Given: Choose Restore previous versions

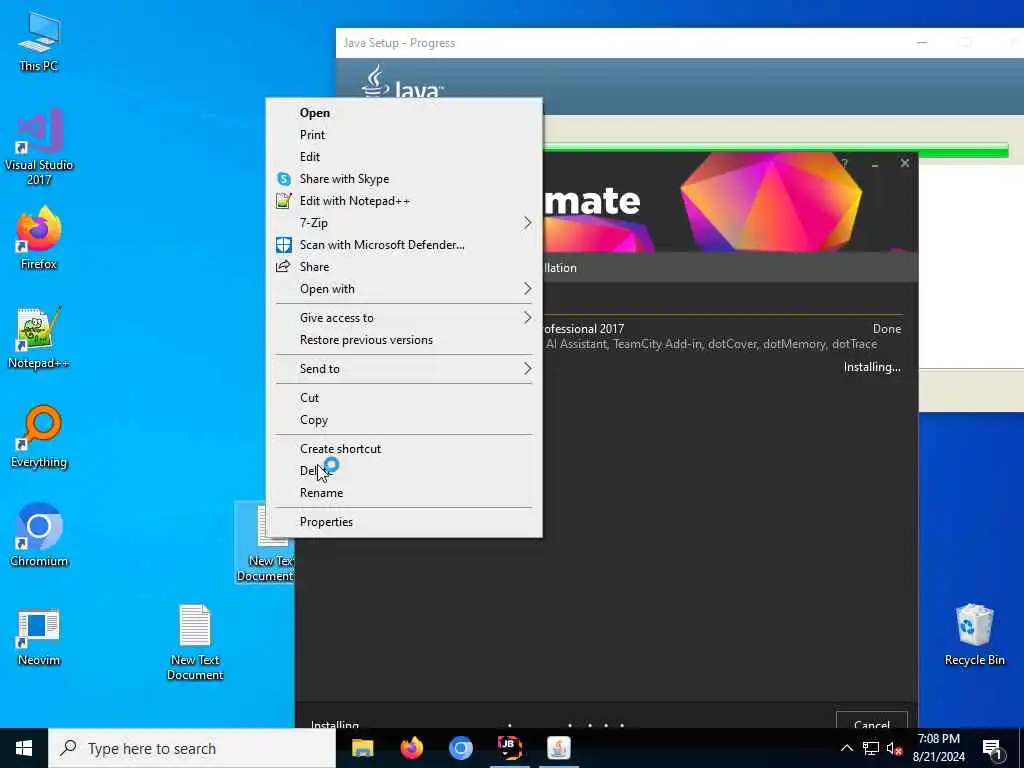Looking at the screenshot, I should coord(404,340).
